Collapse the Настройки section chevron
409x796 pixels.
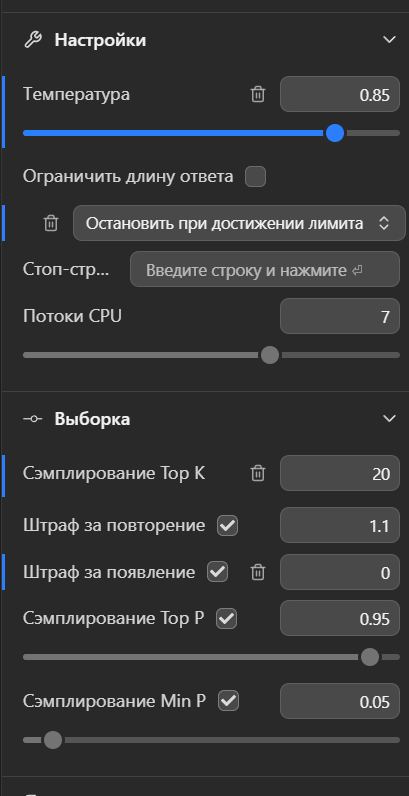(x=389, y=40)
